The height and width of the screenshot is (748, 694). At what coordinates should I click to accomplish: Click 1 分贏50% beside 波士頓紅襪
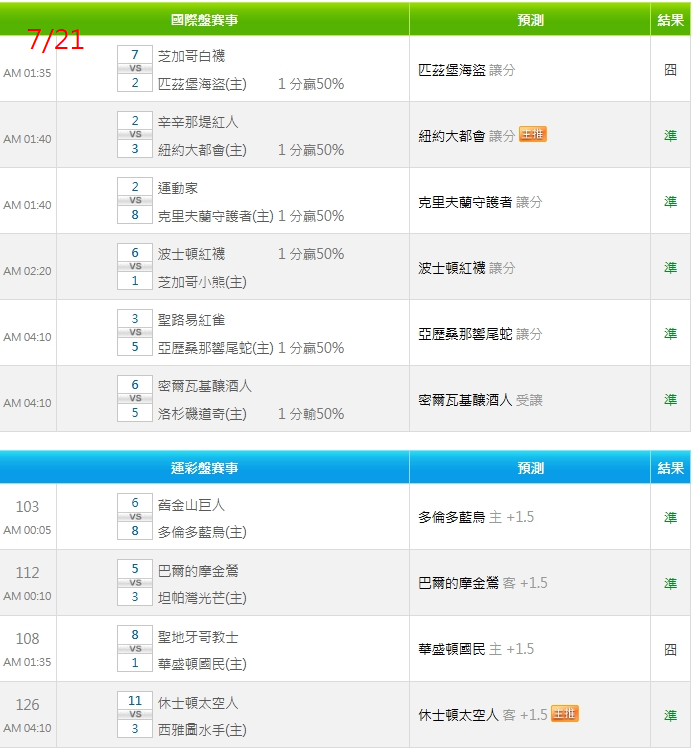click(311, 254)
